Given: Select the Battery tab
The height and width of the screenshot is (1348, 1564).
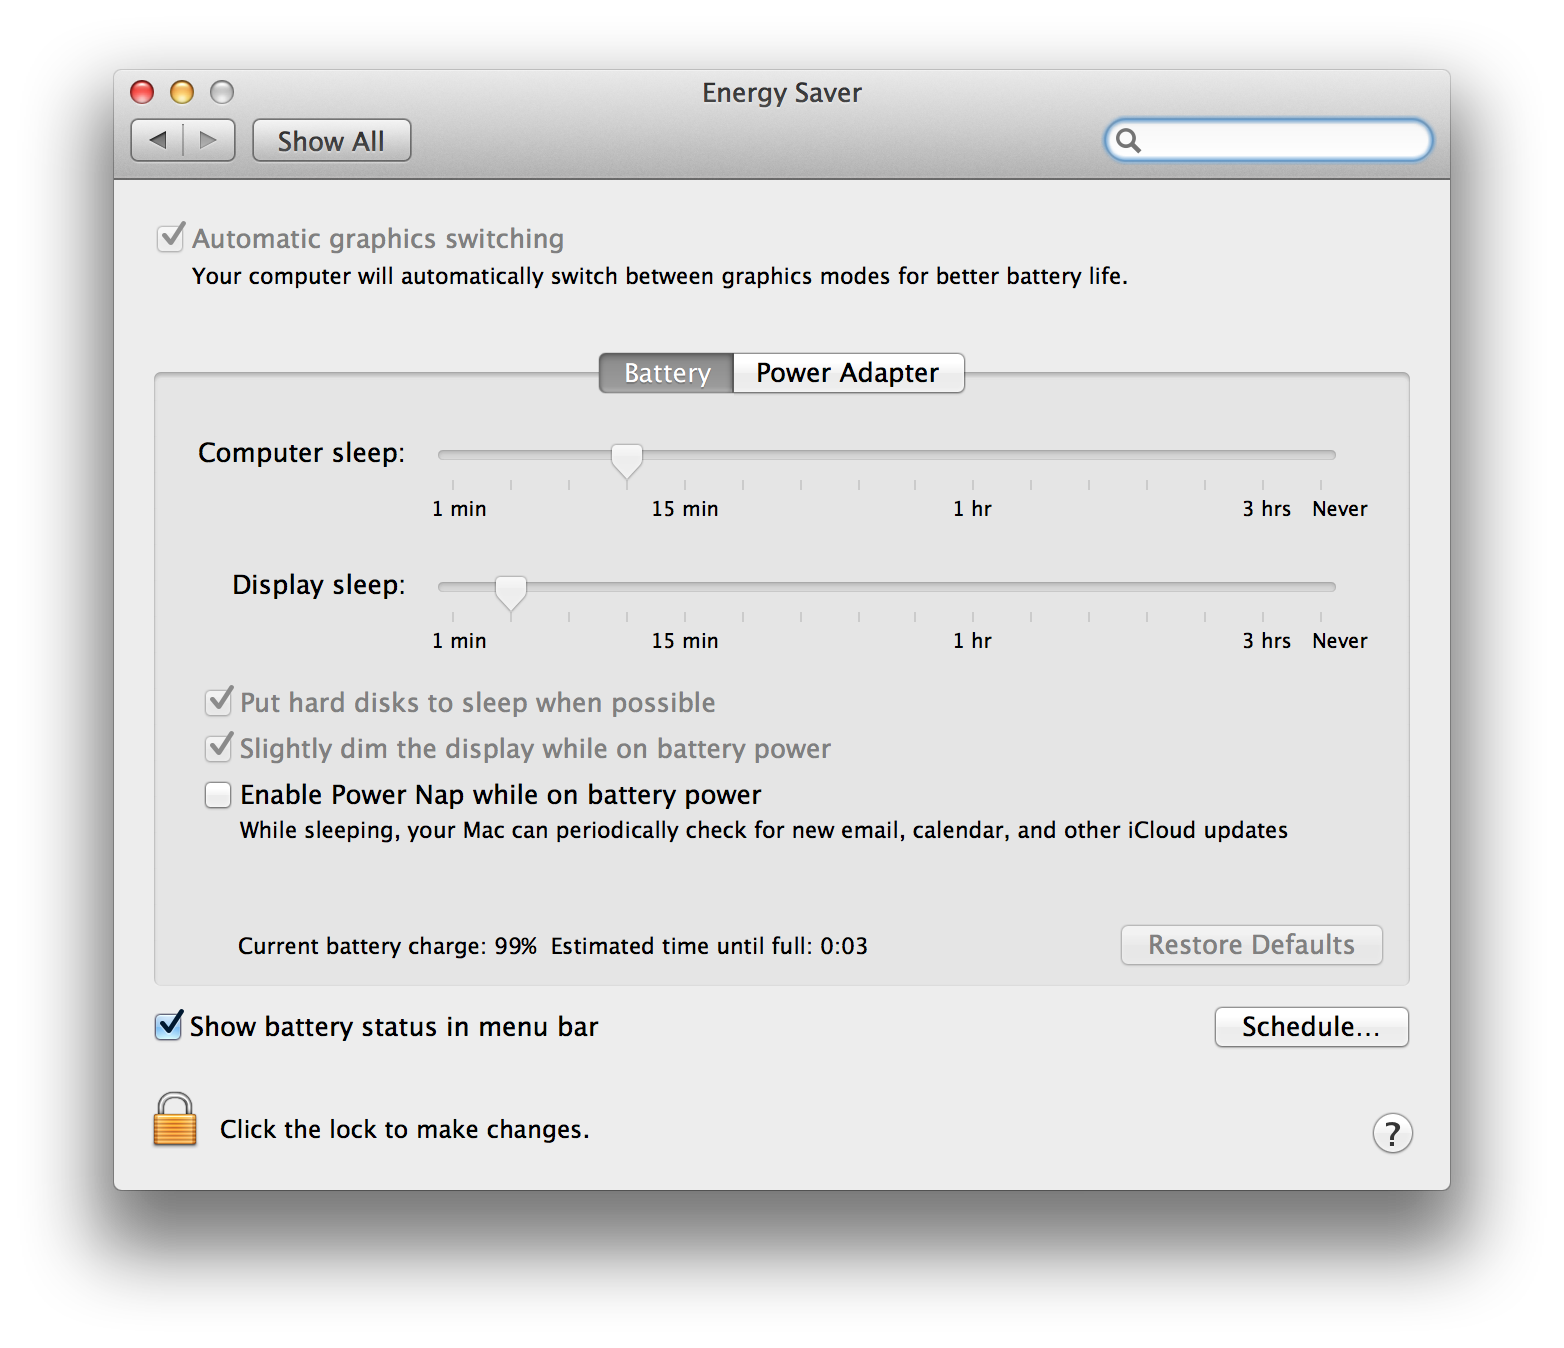Looking at the screenshot, I should click(667, 373).
